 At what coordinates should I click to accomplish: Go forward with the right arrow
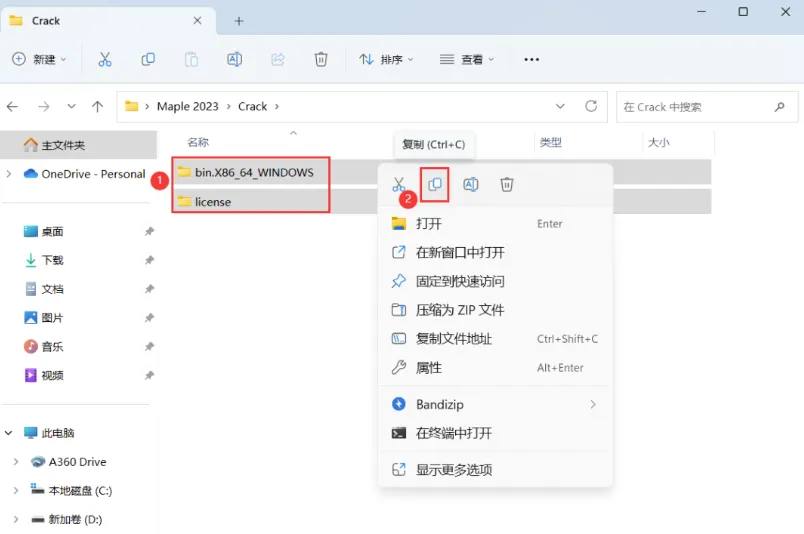44,107
